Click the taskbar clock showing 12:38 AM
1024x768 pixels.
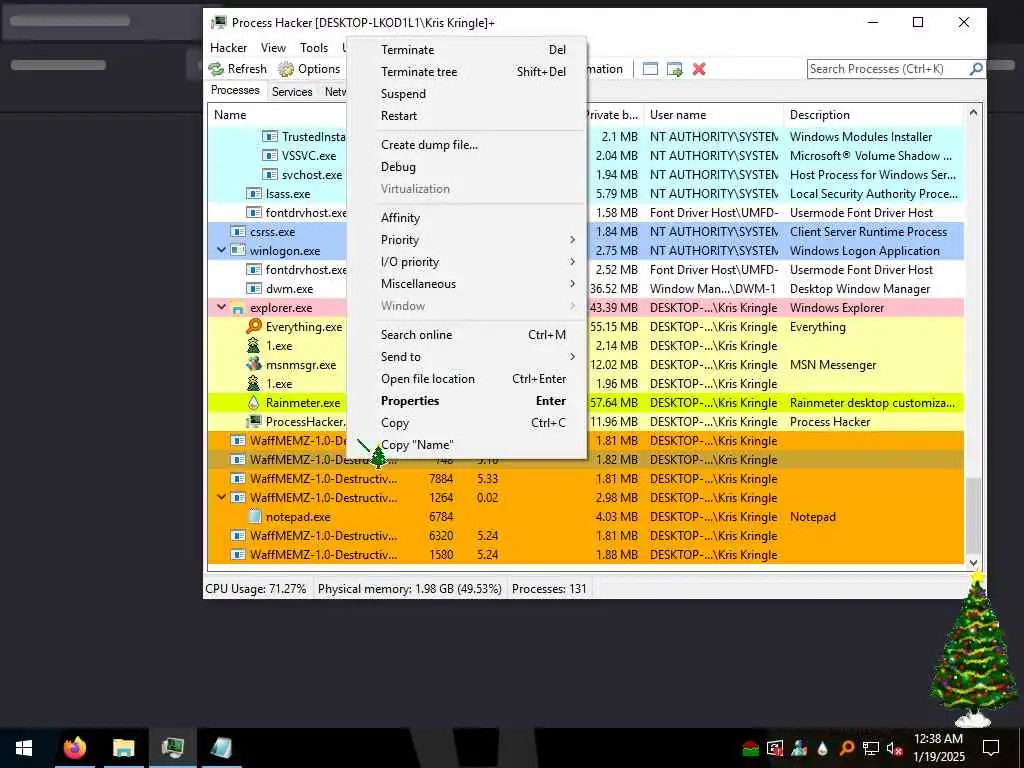[x=938, y=748]
